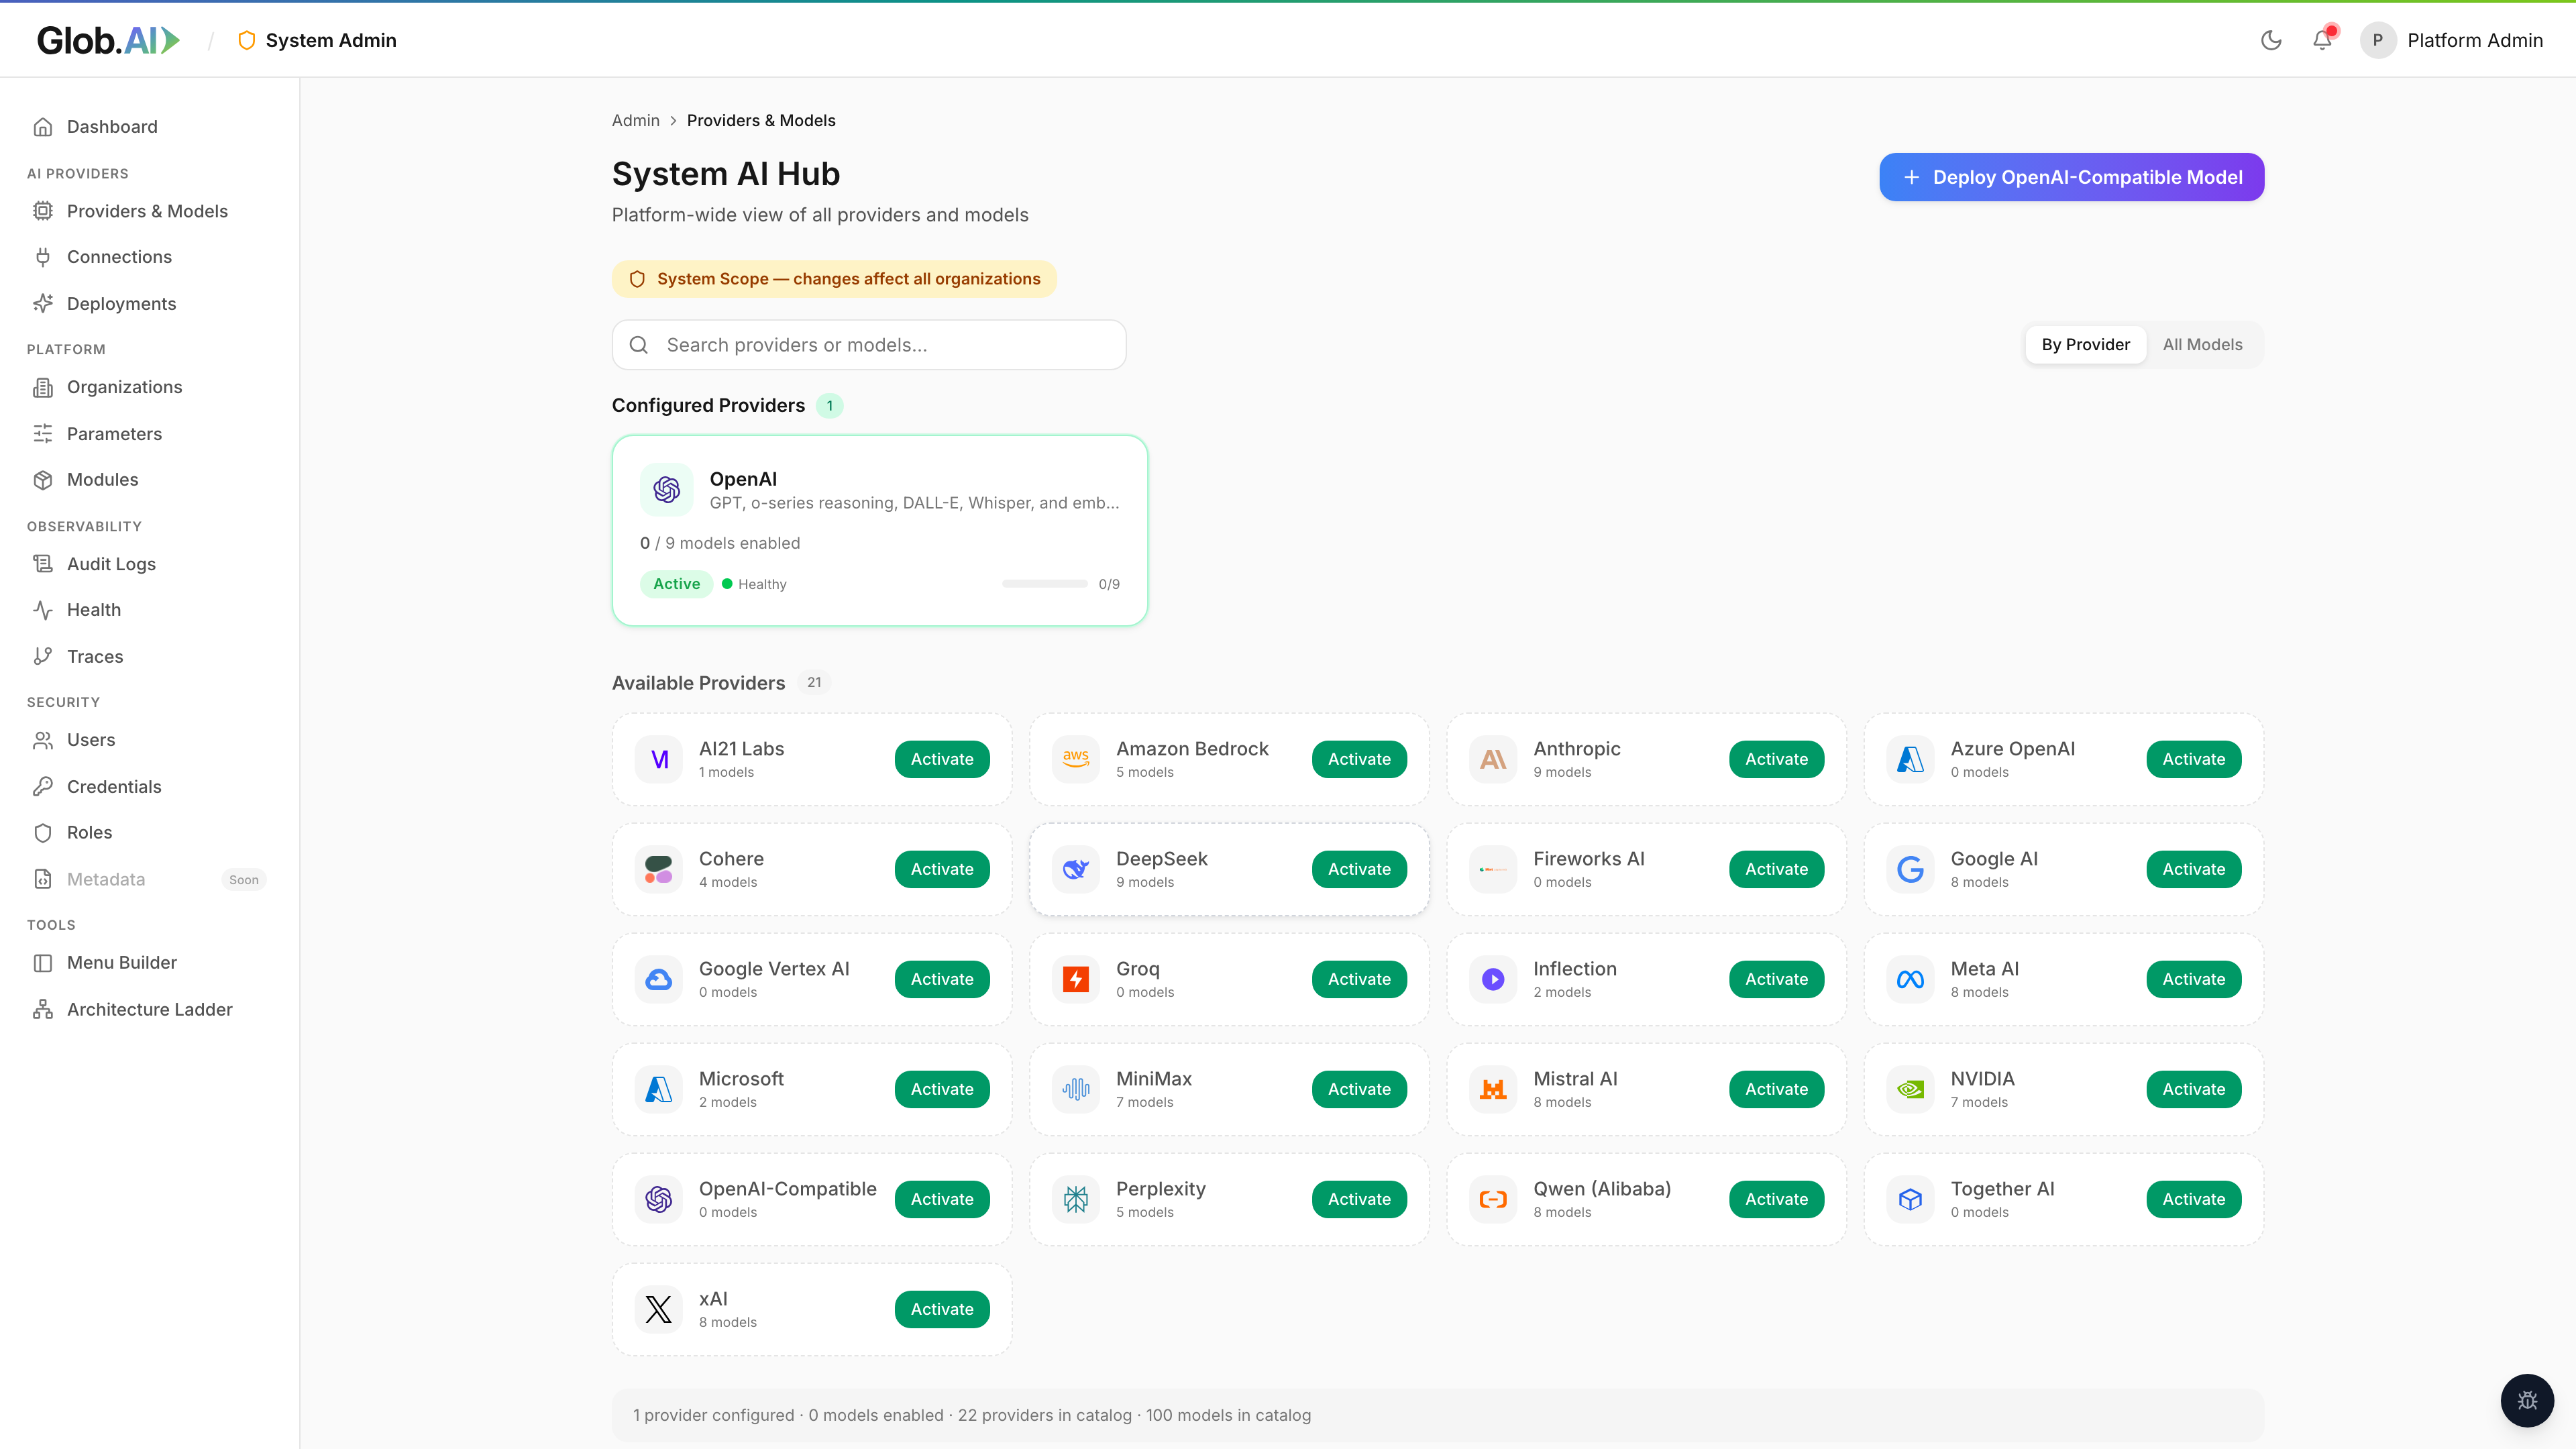Click the Mistral AI logo icon
The image size is (2576, 1449).
[x=1493, y=1089]
